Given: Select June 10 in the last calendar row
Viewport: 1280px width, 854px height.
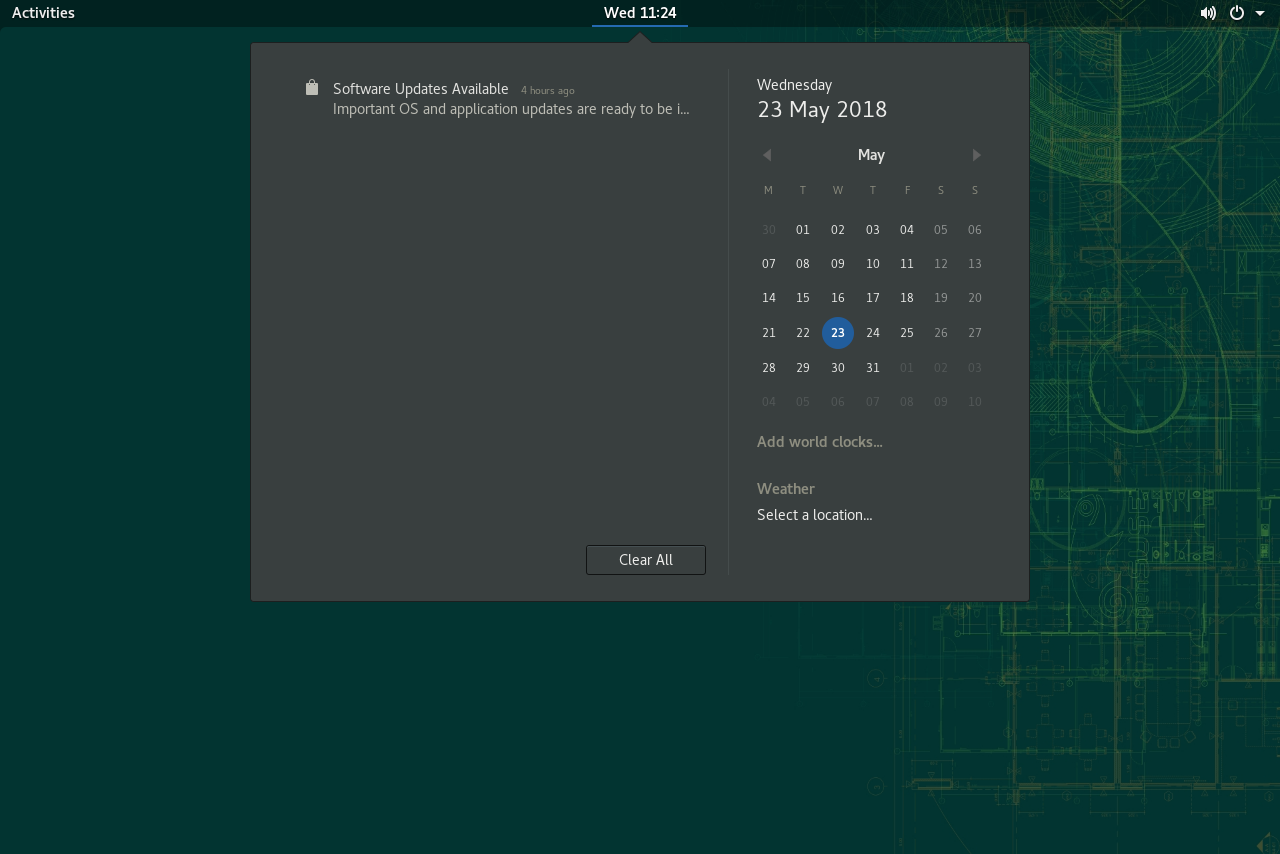Looking at the screenshot, I should click(x=974, y=402).
